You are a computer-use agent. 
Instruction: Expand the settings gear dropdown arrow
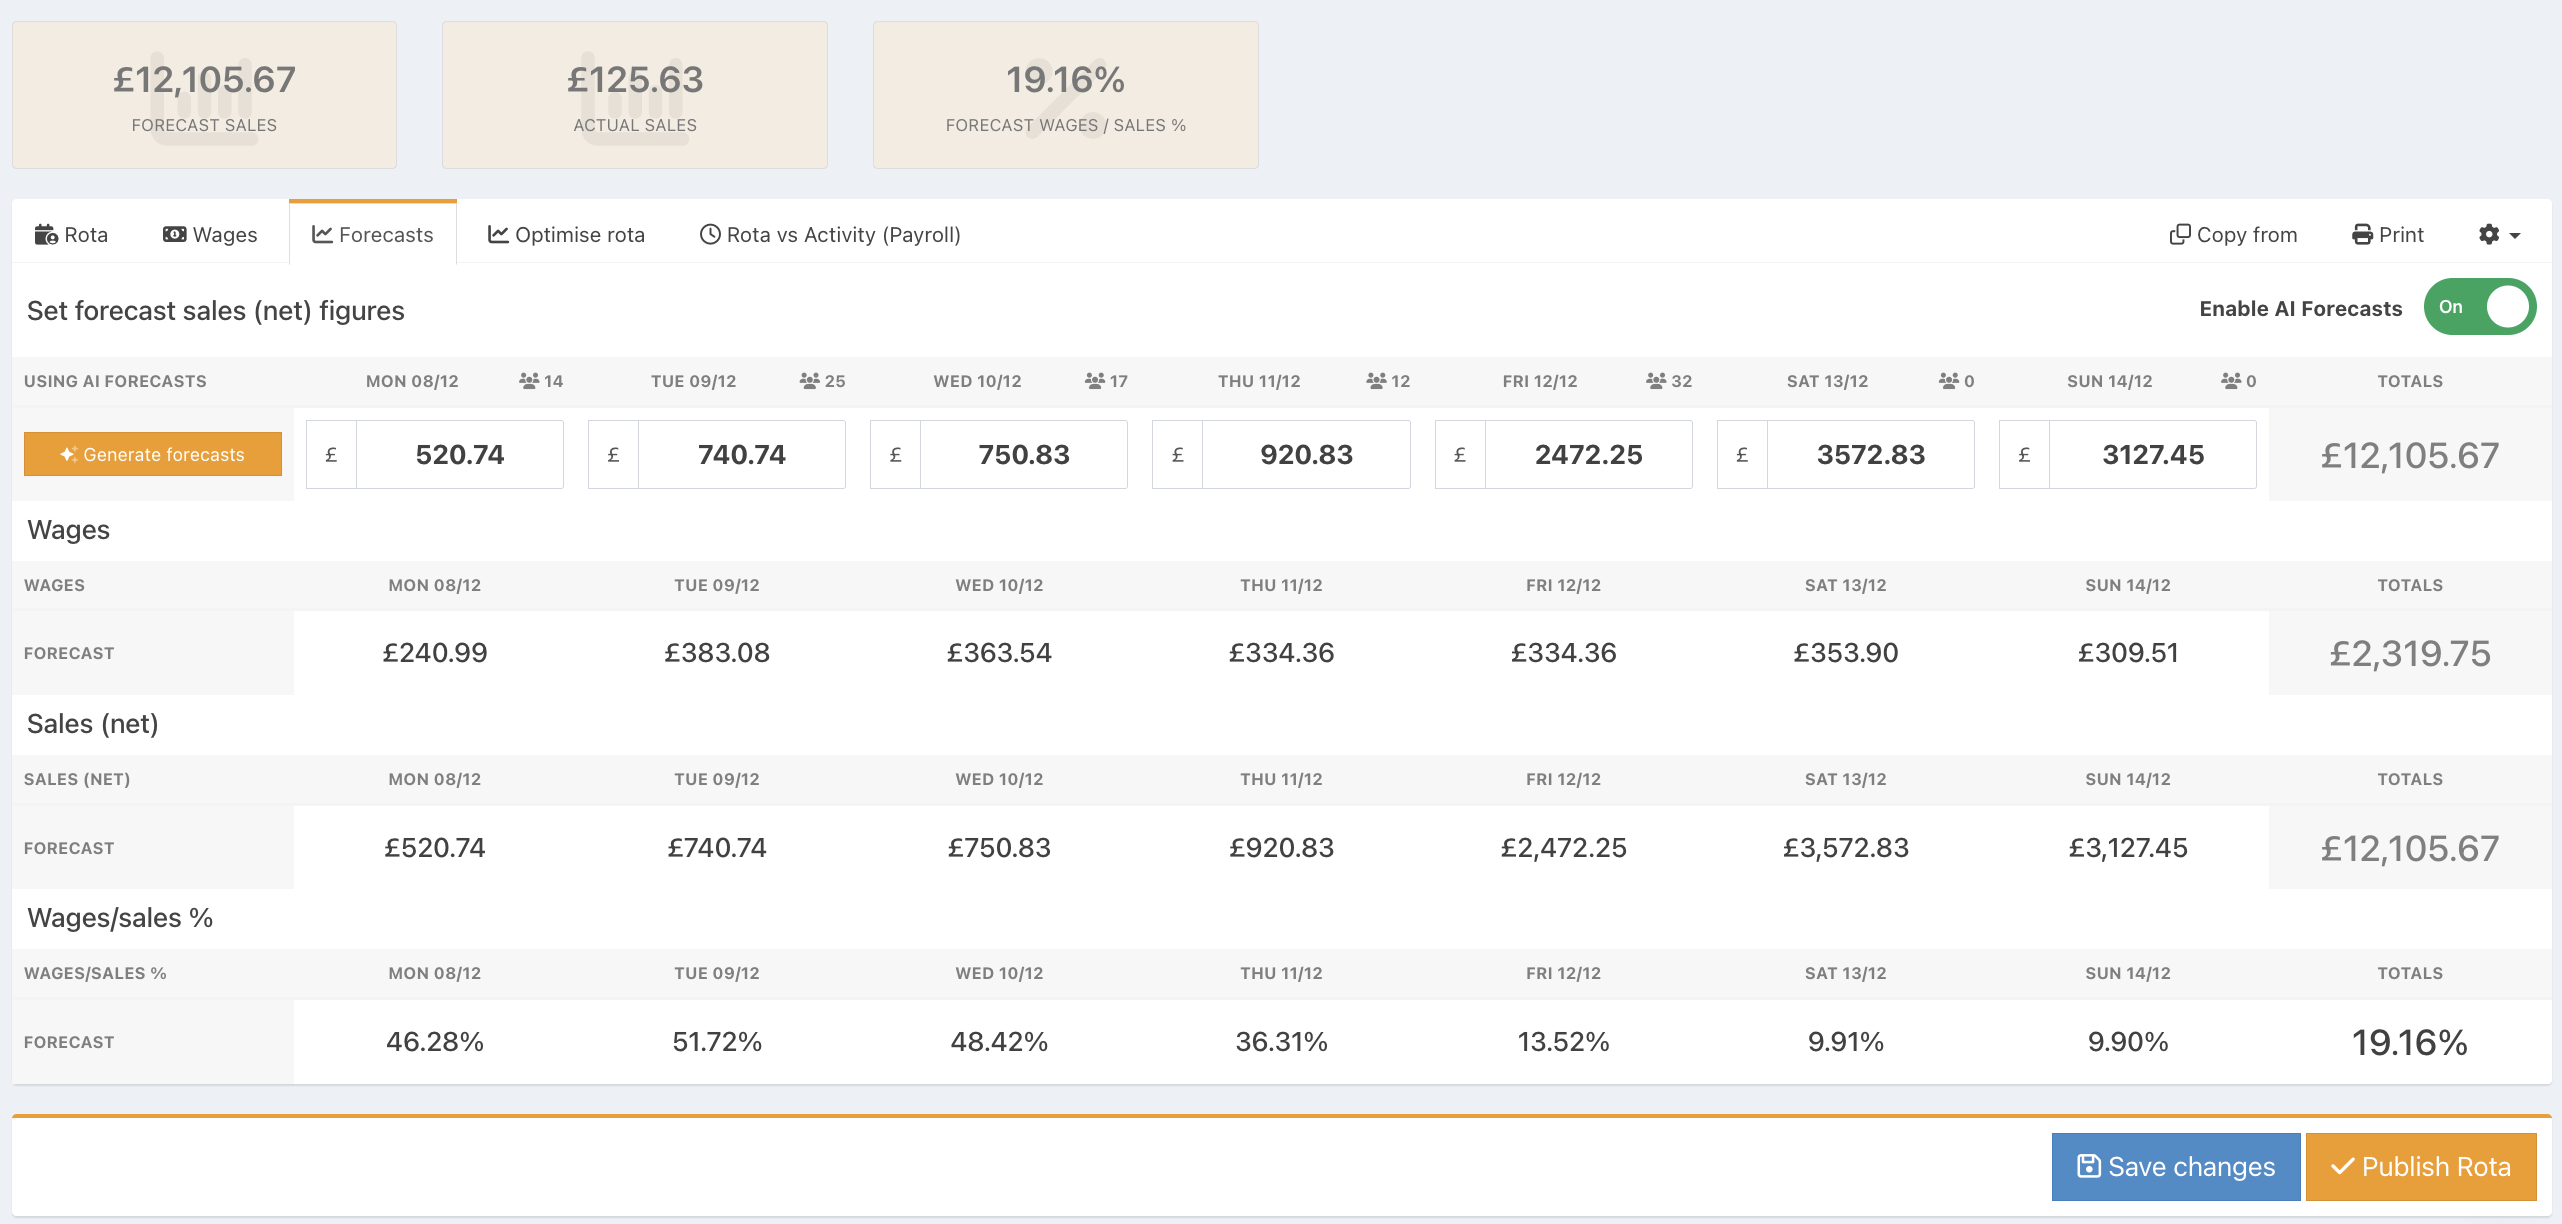(x=2515, y=236)
